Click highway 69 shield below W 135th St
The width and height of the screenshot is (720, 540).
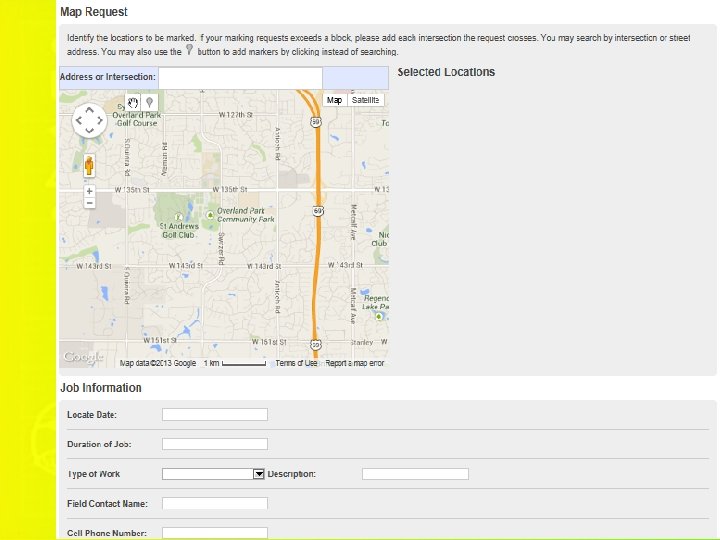(318, 211)
